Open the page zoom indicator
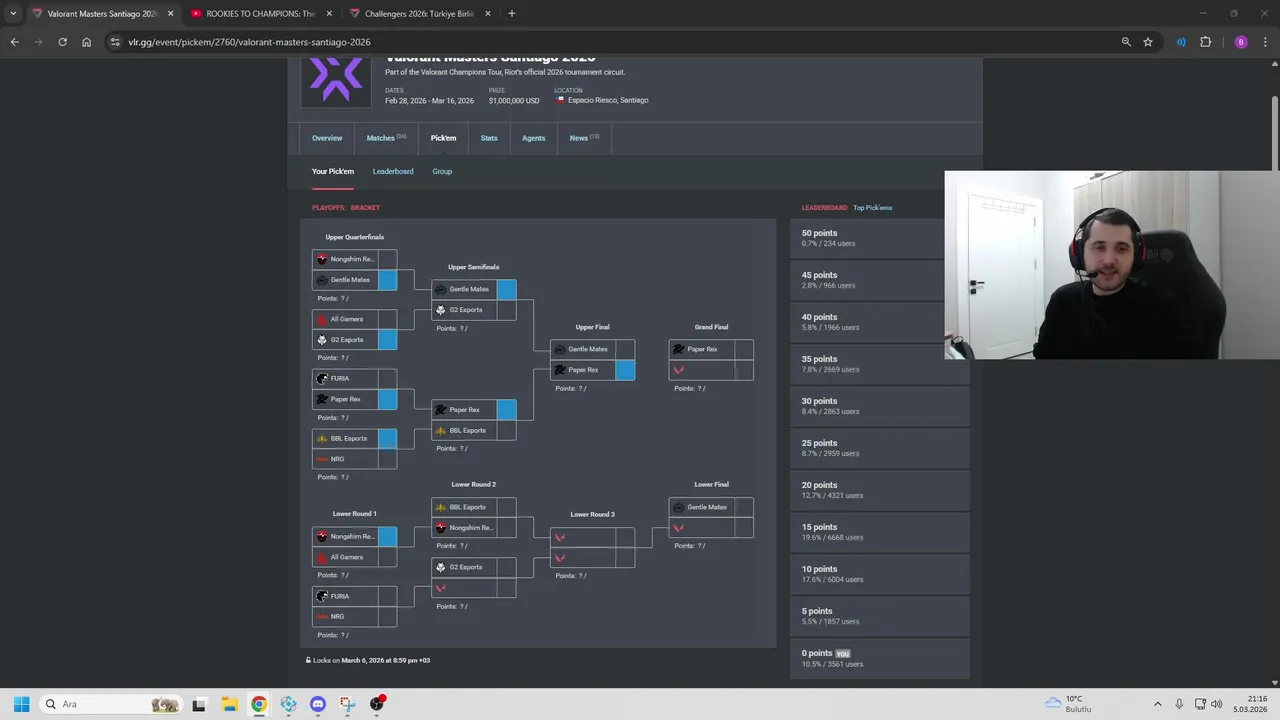This screenshot has width=1280, height=720. (1126, 42)
